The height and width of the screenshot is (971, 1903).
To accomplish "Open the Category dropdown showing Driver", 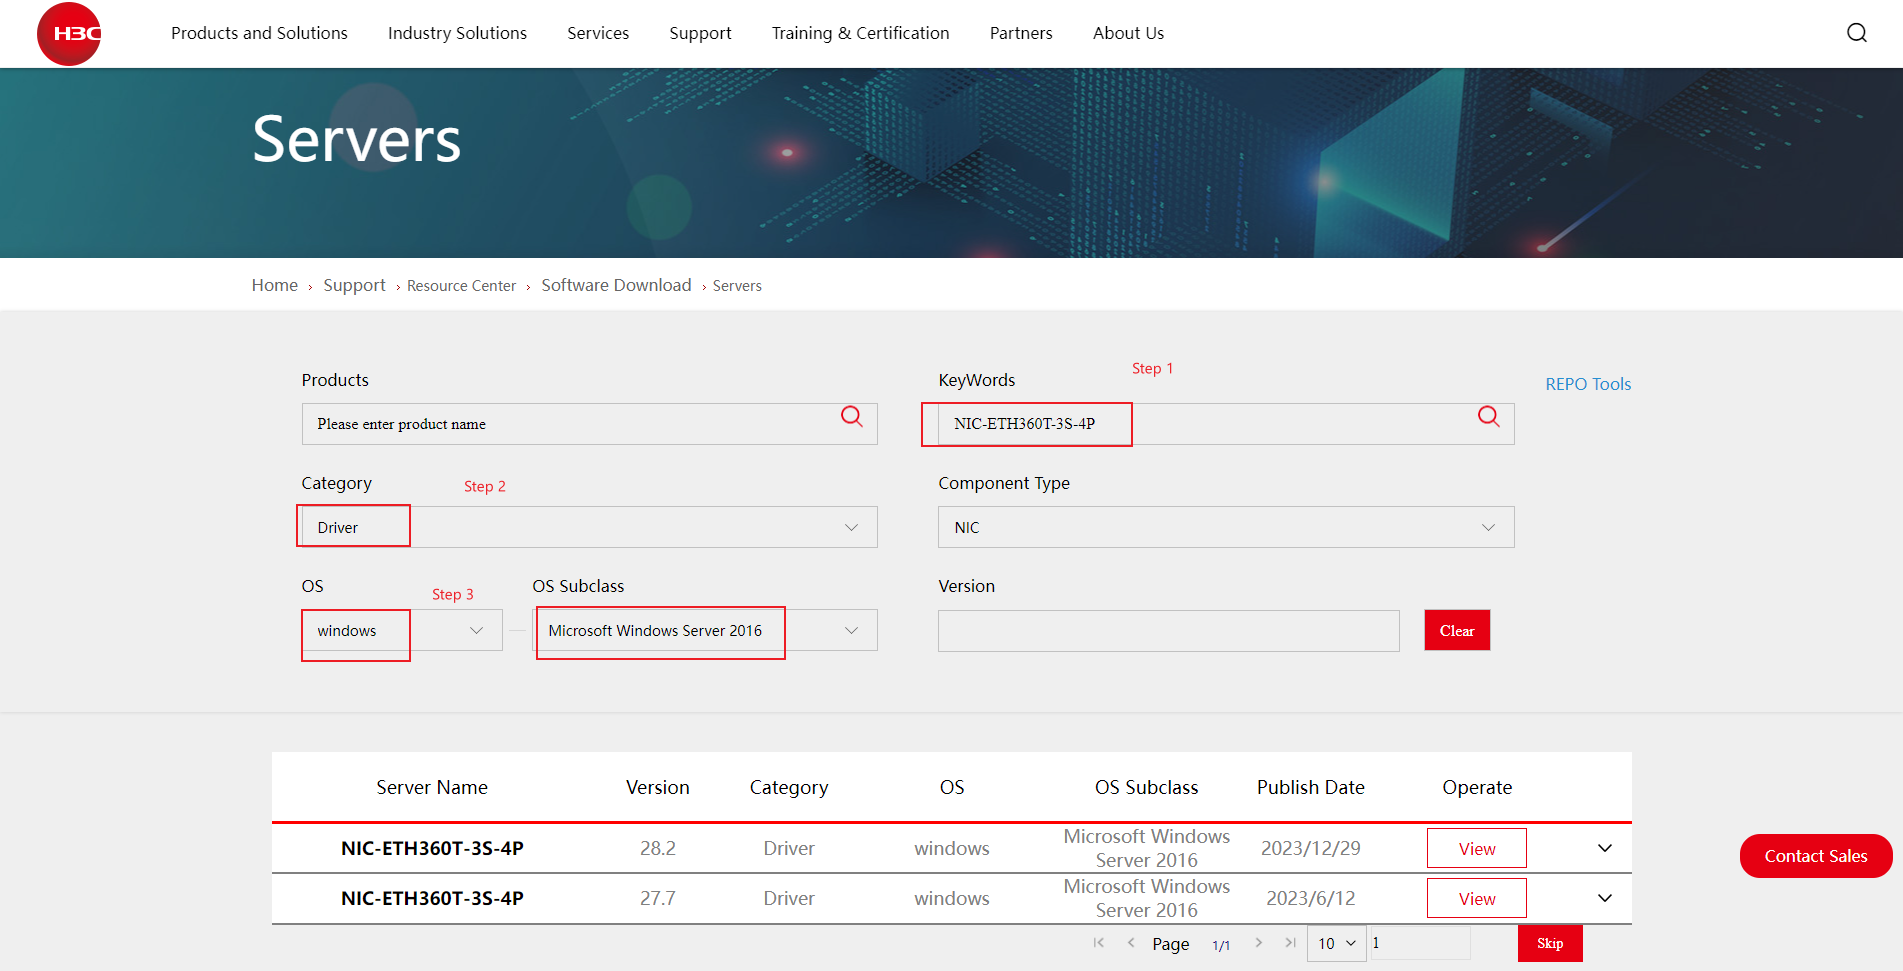I will point(590,527).
